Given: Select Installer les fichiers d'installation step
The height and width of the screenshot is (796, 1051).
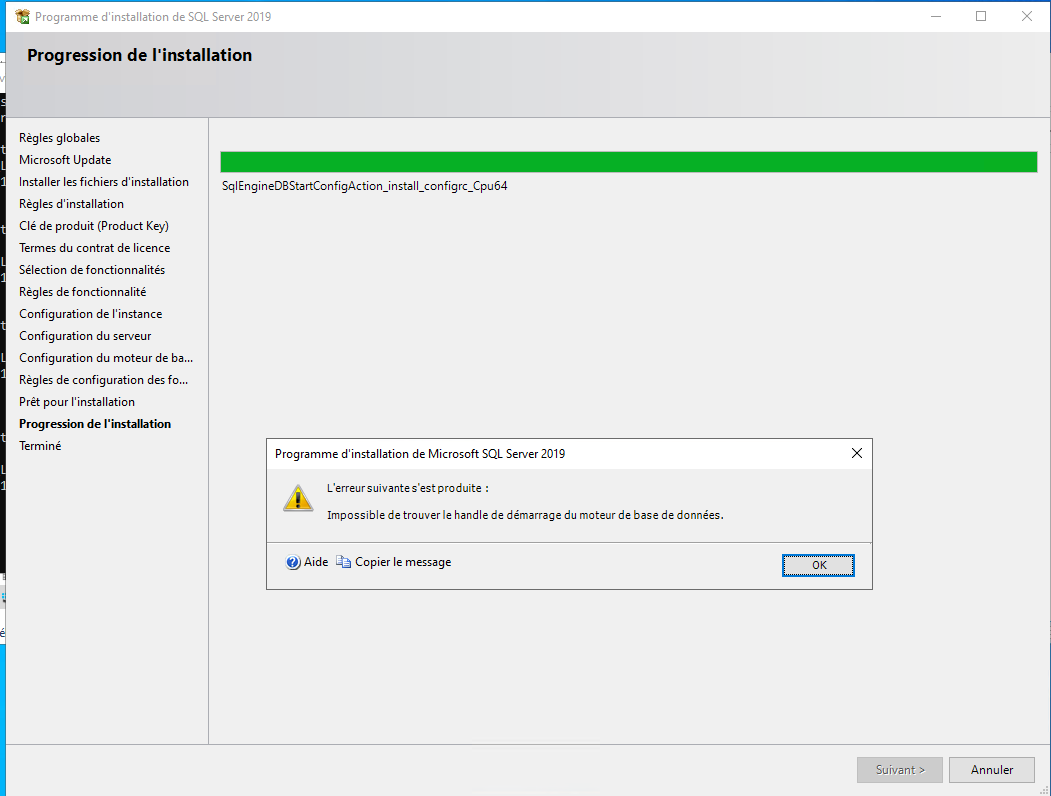Looking at the screenshot, I should (x=104, y=182).
